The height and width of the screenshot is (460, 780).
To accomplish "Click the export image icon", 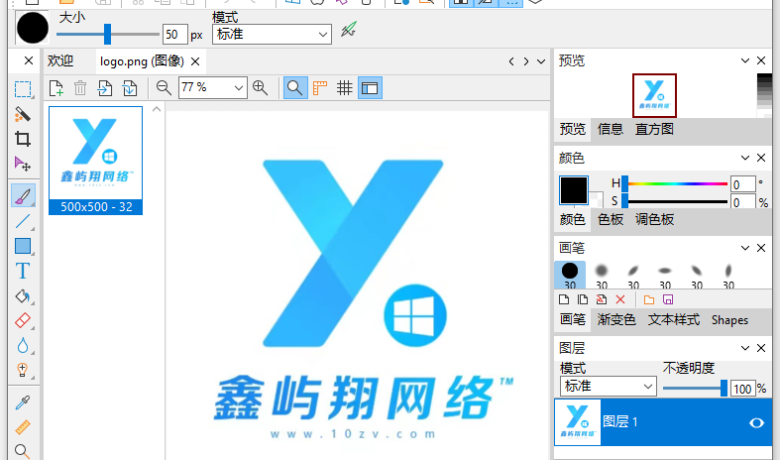I will tap(129, 89).
